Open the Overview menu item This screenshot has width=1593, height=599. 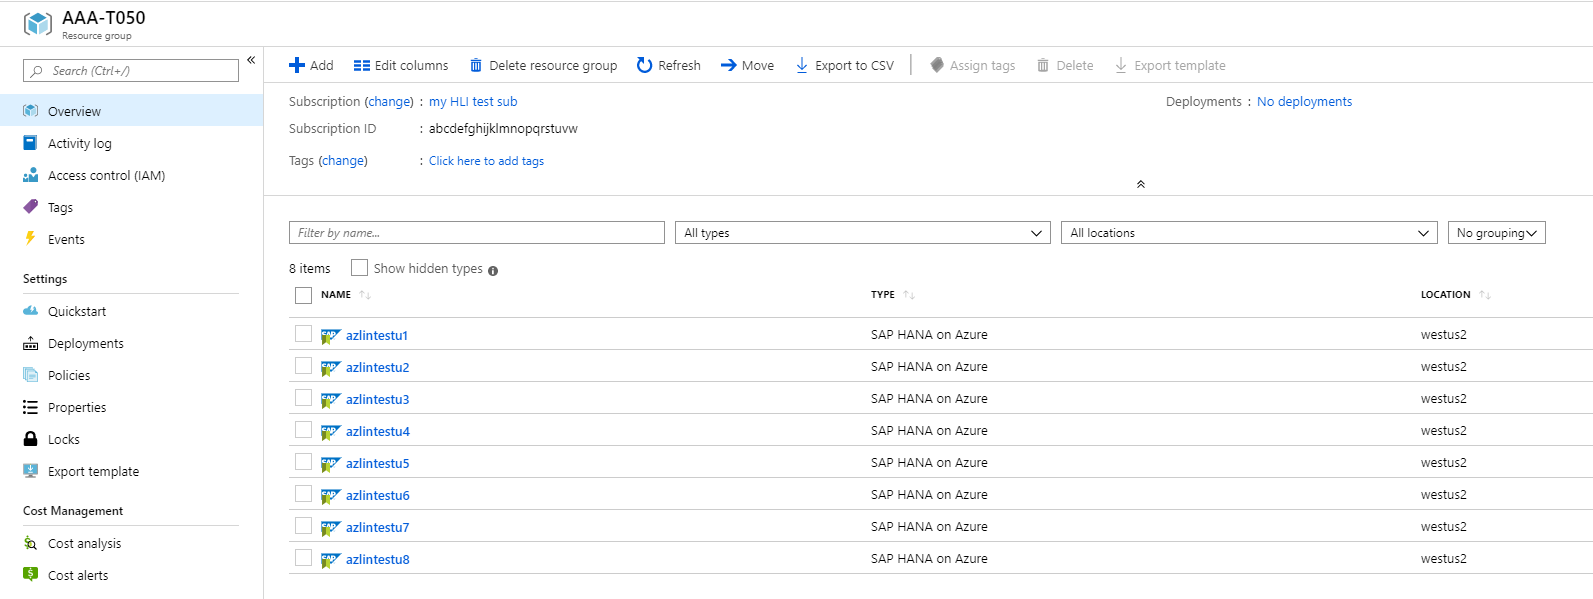tap(131, 111)
